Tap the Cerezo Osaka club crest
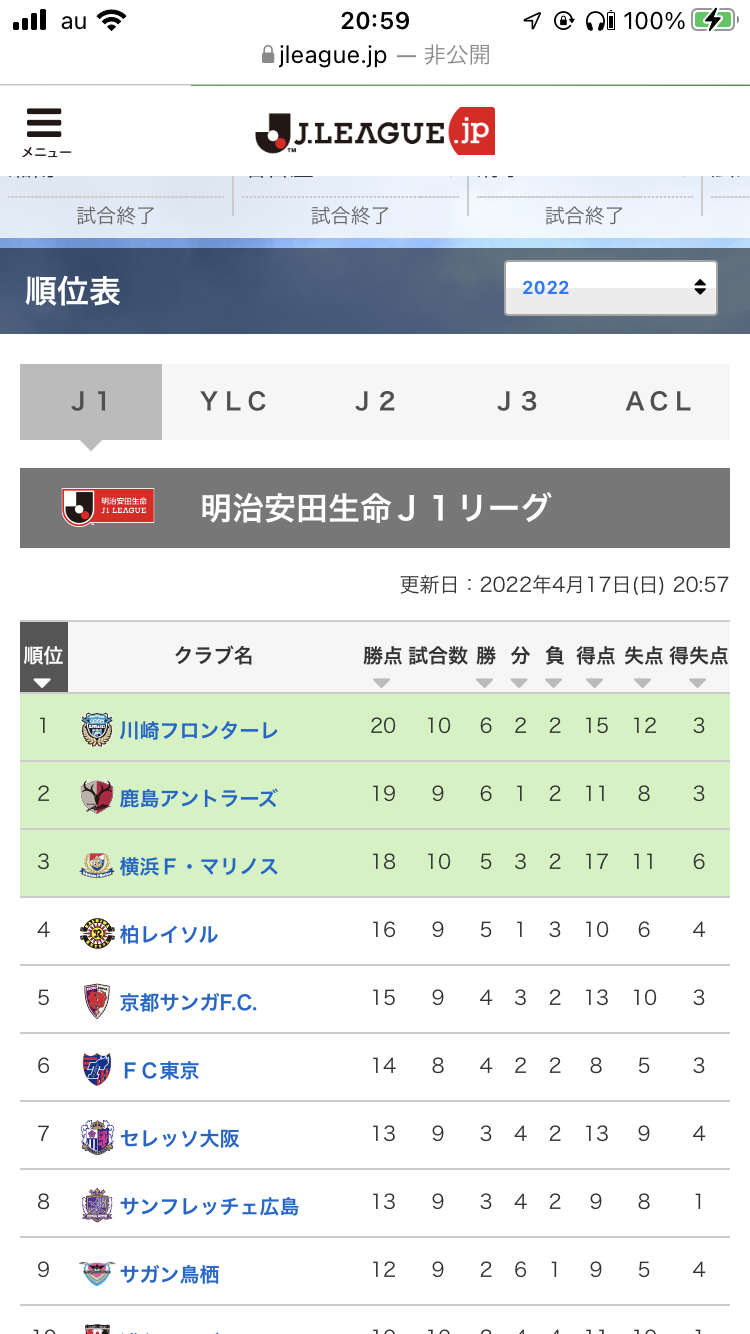This screenshot has width=750, height=1334. click(x=97, y=1137)
